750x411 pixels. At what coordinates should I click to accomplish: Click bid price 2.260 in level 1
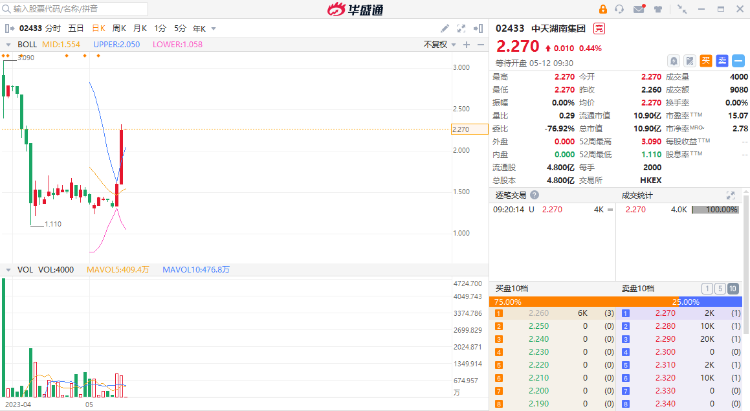[x=539, y=313]
